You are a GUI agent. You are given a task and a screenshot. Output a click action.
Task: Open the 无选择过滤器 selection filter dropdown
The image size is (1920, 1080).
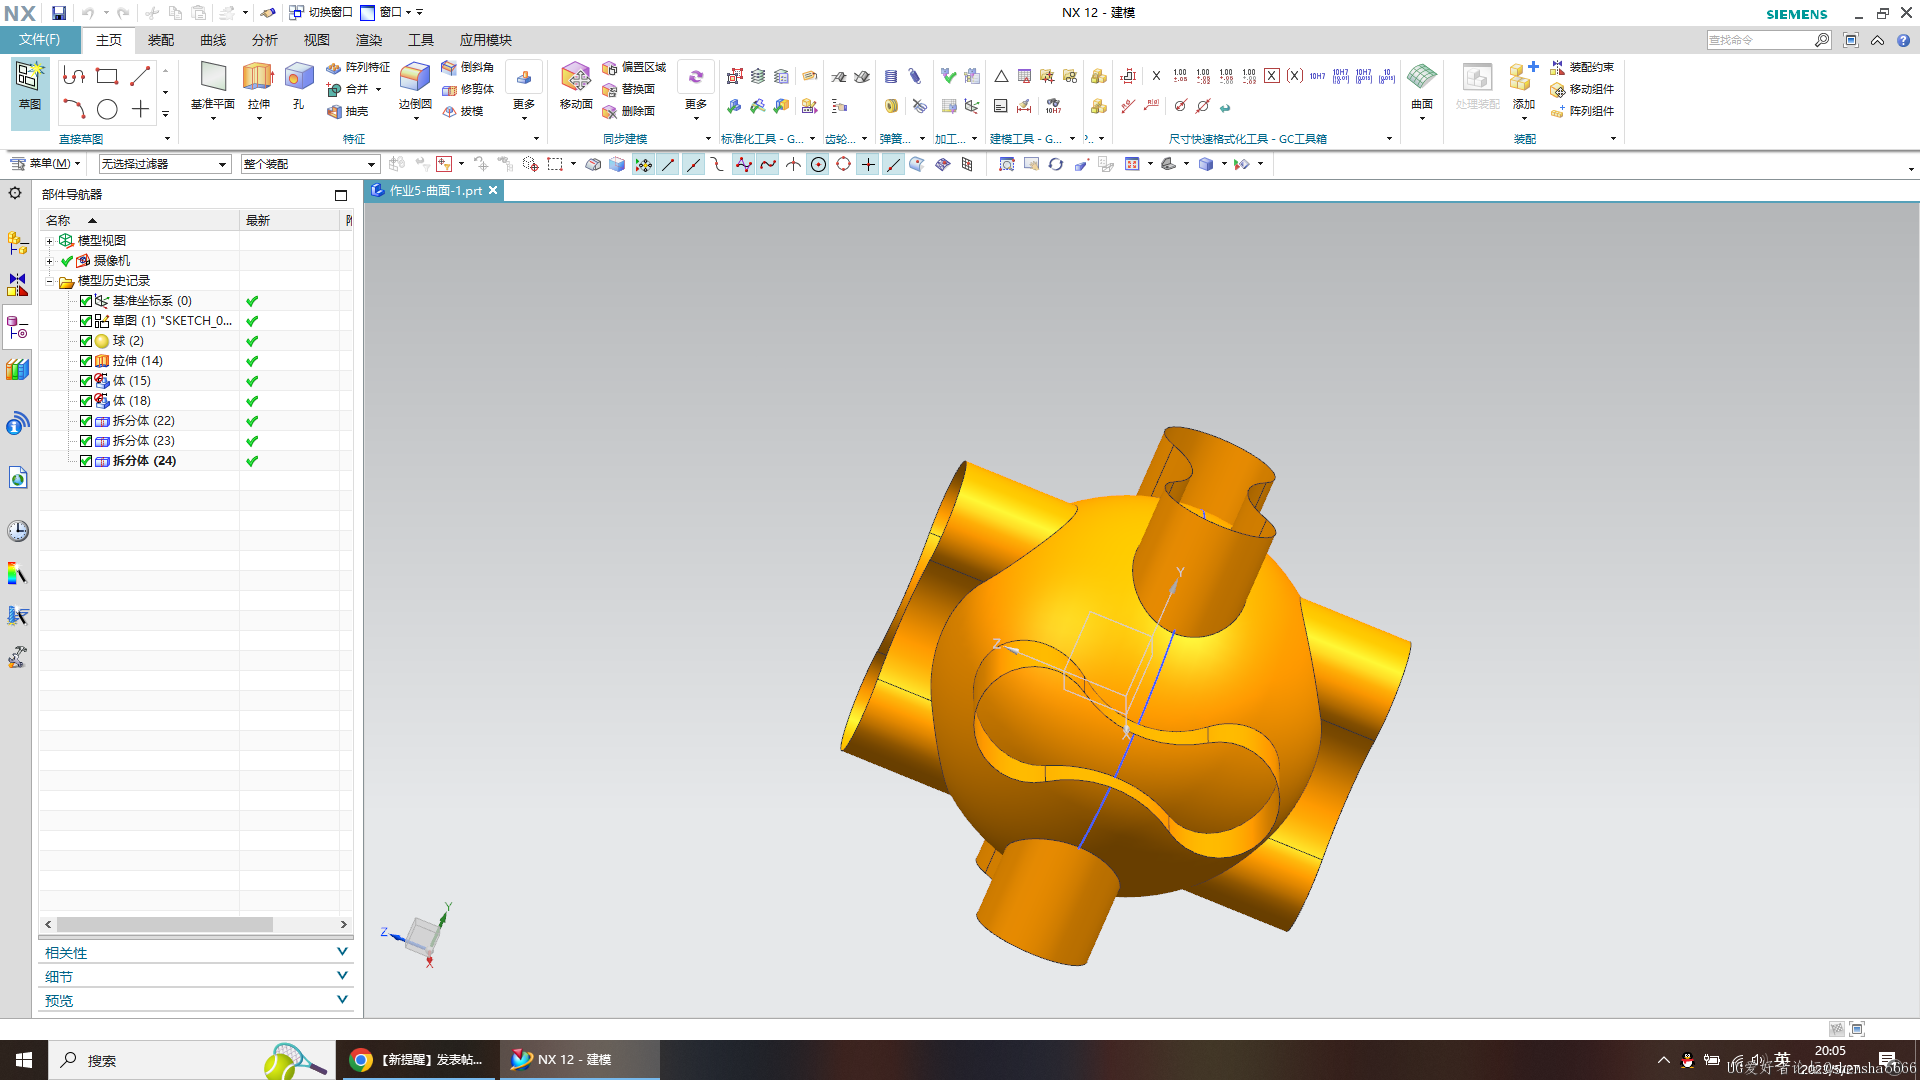(165, 164)
